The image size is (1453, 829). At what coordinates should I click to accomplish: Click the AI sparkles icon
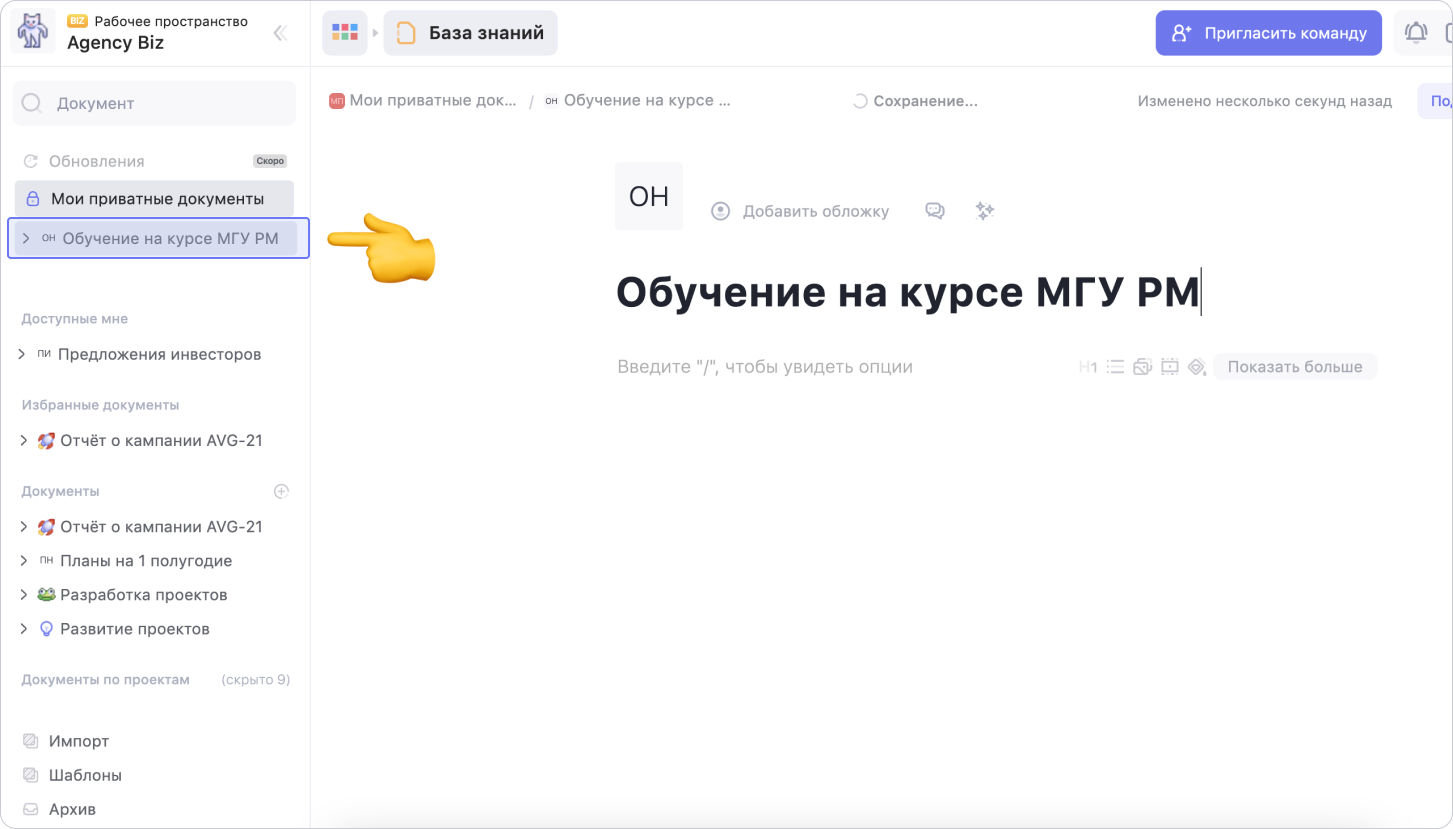985,211
